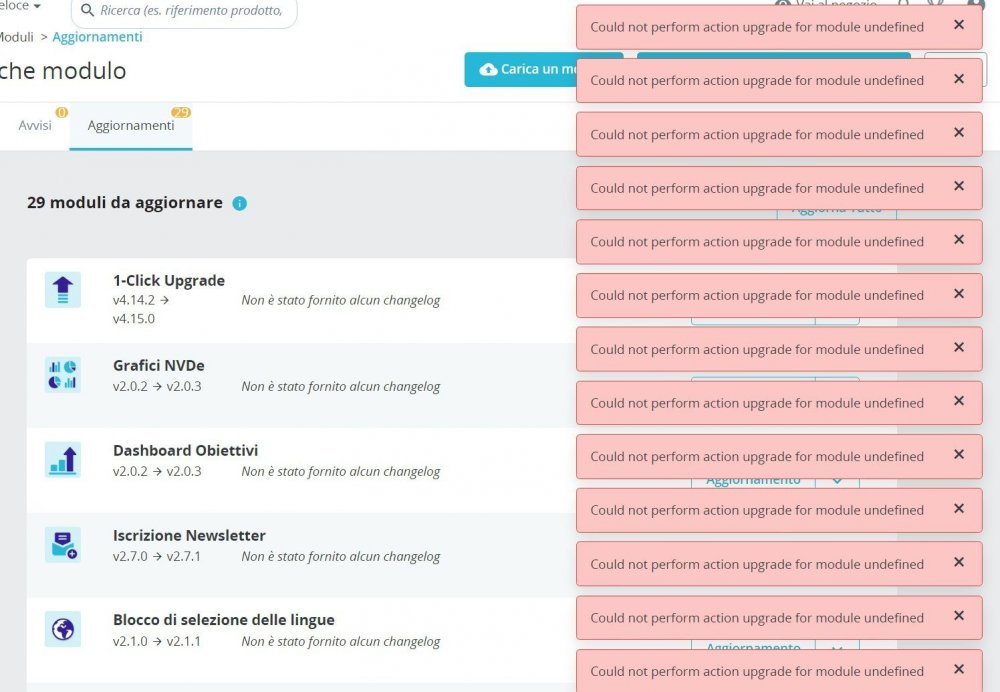Go to Moduli in the breadcrumb
The height and width of the screenshot is (692, 1000).
click(x=17, y=37)
